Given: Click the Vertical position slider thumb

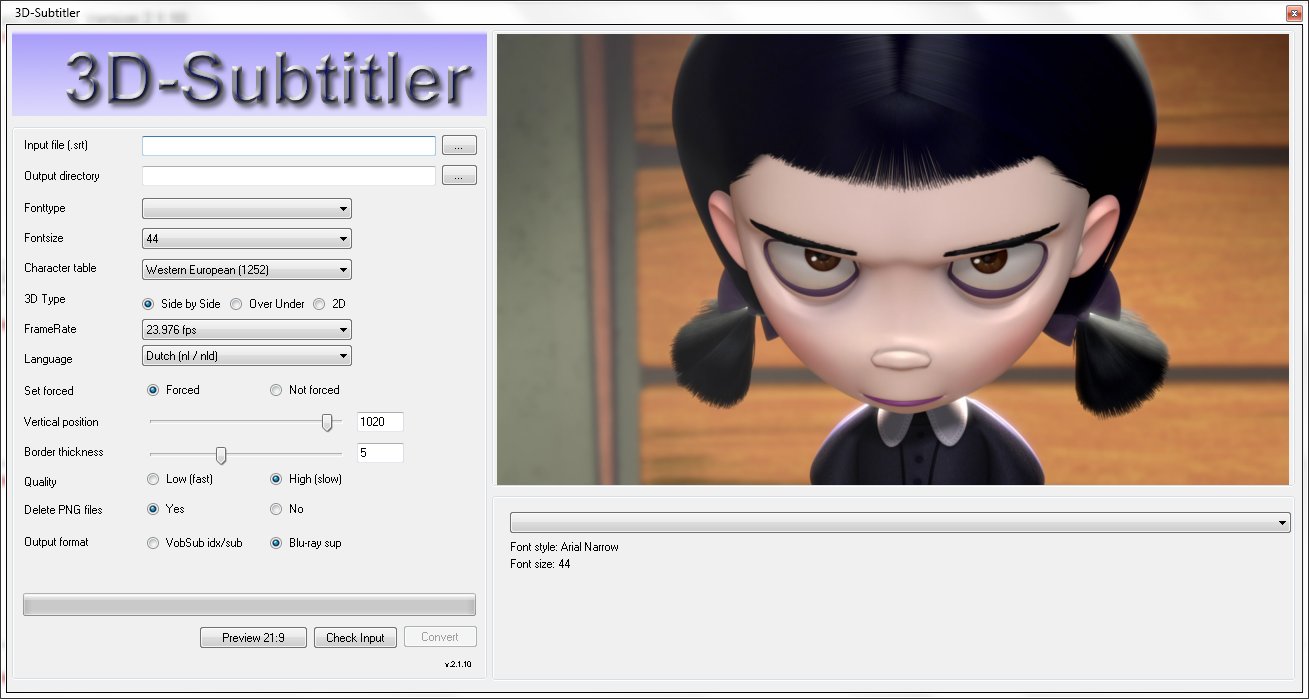Looking at the screenshot, I should pos(327,423).
